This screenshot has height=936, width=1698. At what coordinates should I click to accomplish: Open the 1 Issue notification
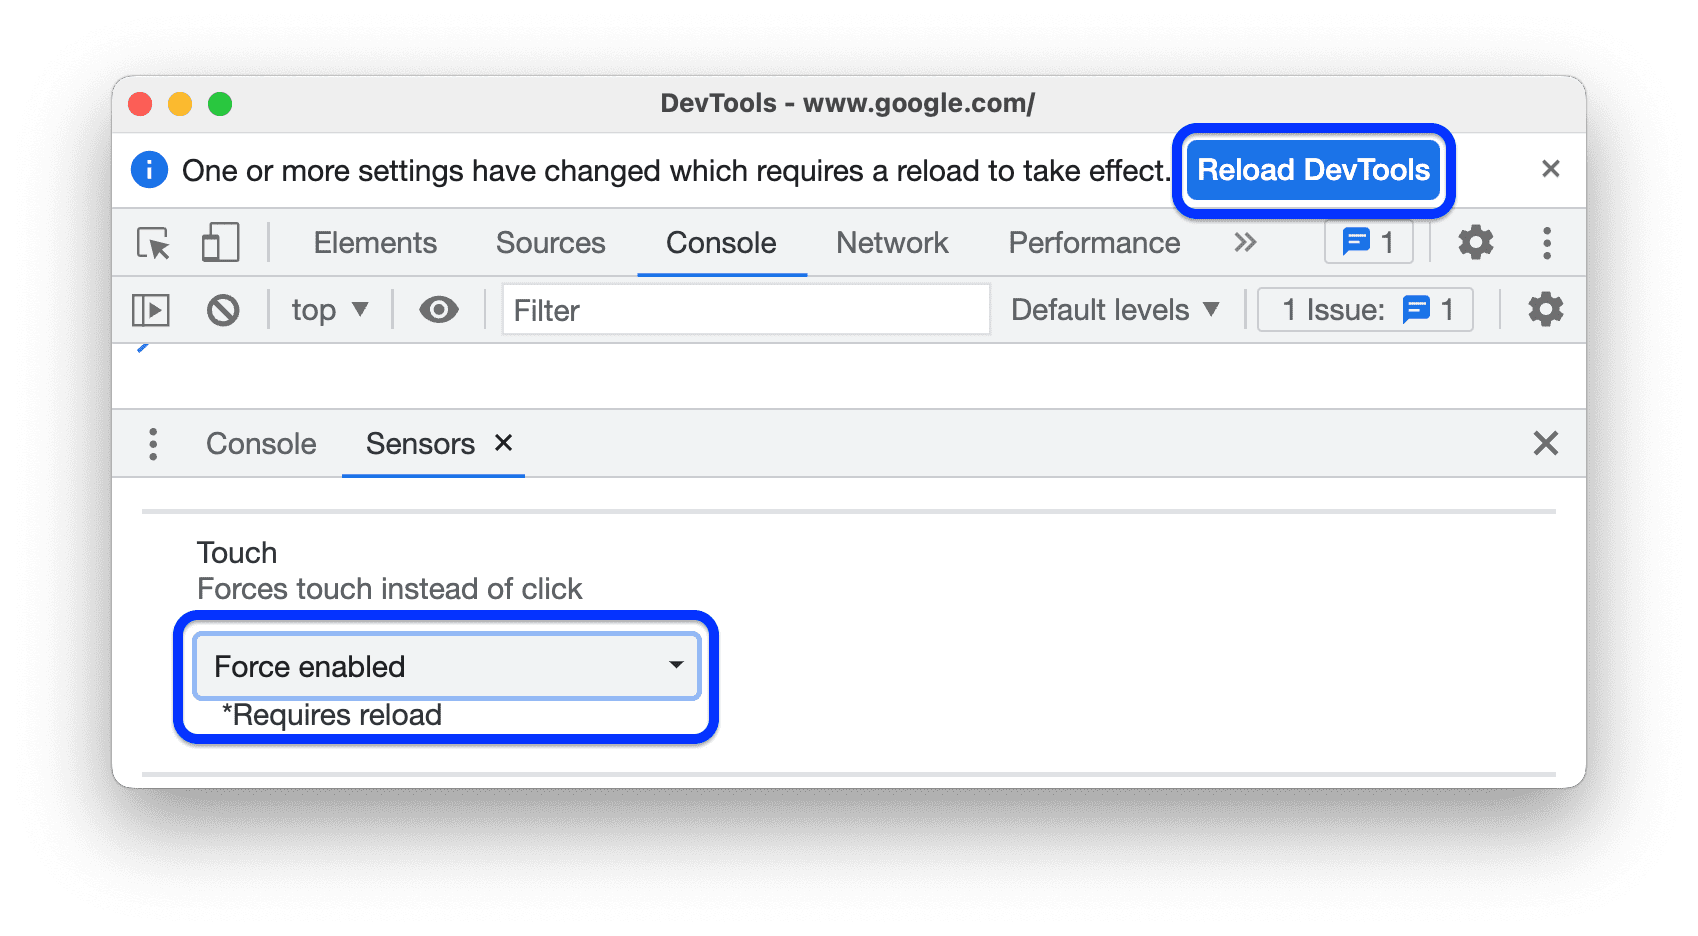[1340, 309]
